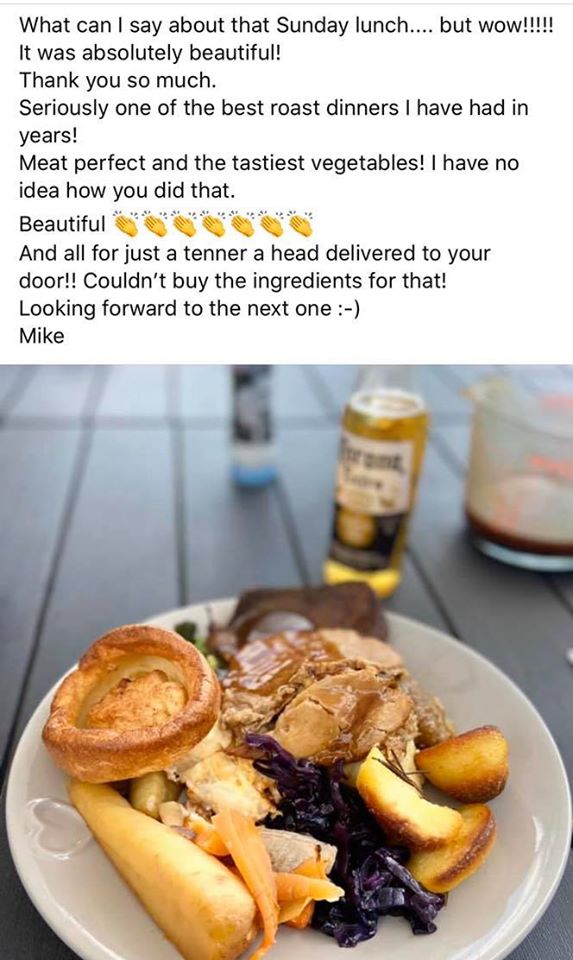Image resolution: width=573 pixels, height=960 pixels.
Task: Click the 'Looking forward to the next one' line
Action: click(x=189, y=308)
